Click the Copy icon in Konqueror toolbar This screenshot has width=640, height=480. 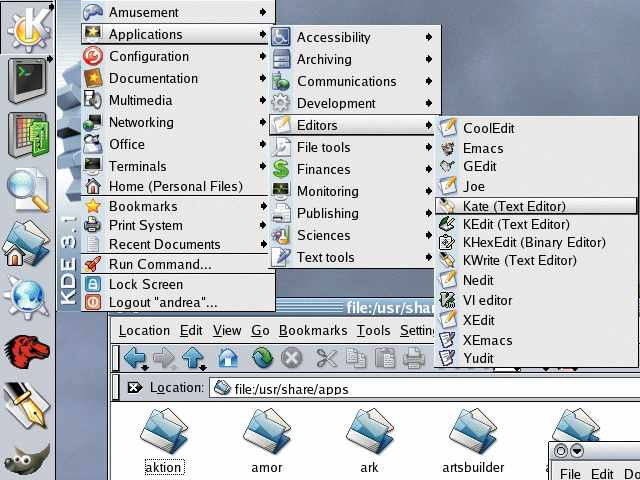[x=356, y=358]
